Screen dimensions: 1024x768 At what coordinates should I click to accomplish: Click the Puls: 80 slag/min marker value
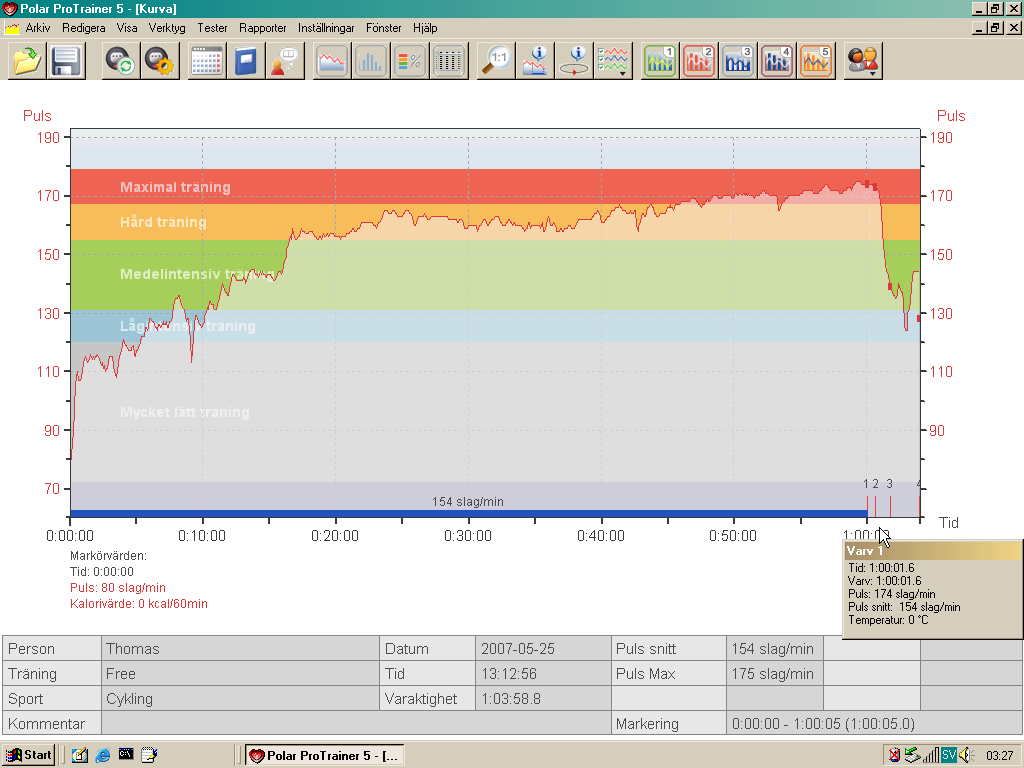[x=118, y=588]
